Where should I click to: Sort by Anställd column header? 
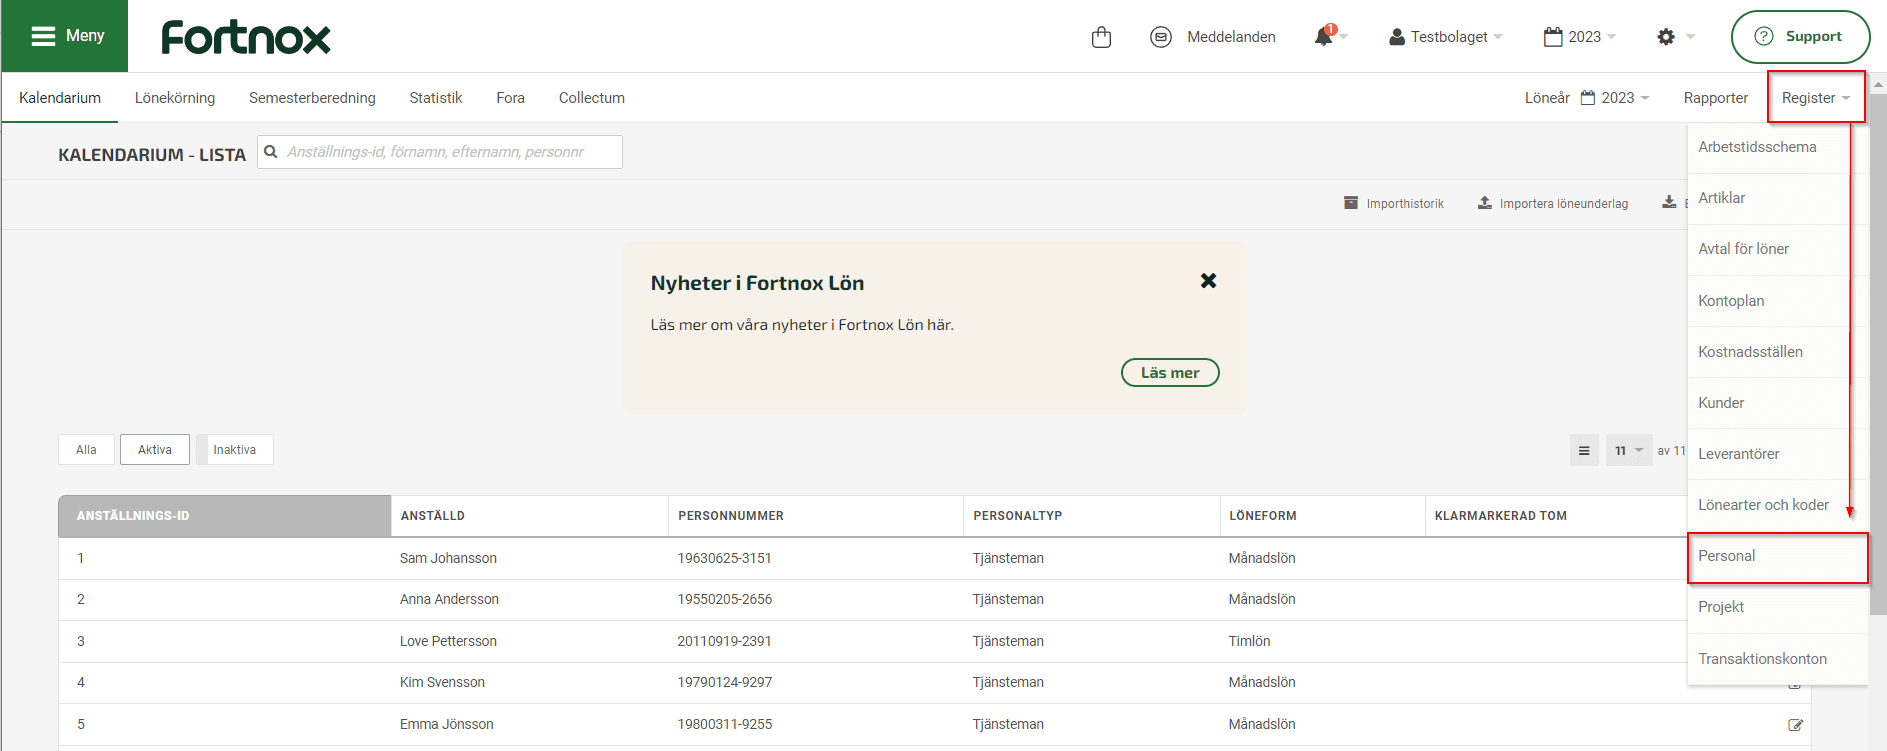529,516
